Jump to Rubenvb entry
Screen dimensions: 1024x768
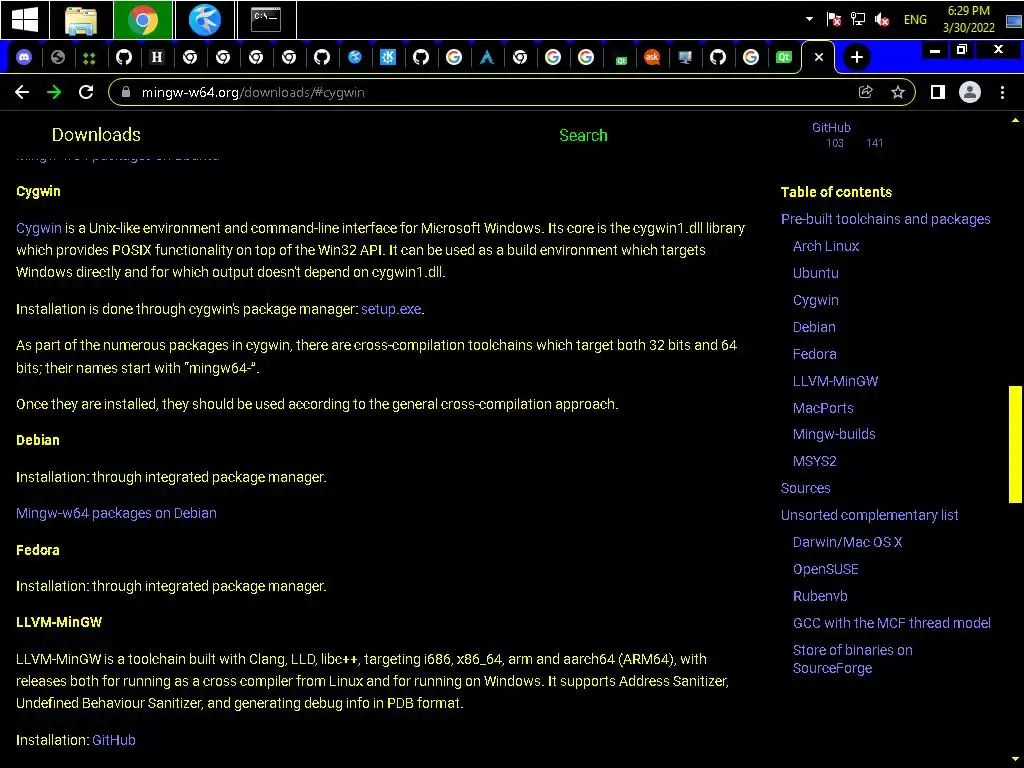tap(820, 596)
